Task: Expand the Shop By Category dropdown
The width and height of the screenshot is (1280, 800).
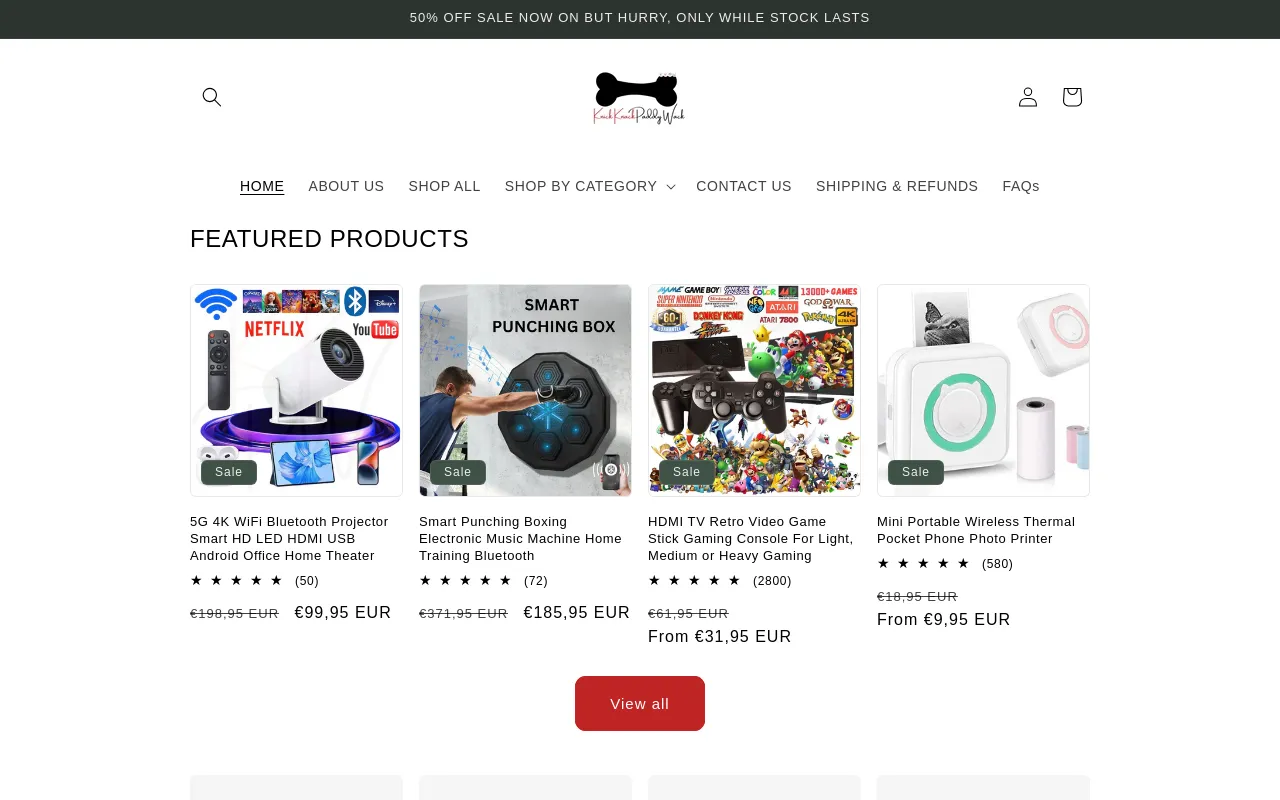Action: tap(589, 186)
